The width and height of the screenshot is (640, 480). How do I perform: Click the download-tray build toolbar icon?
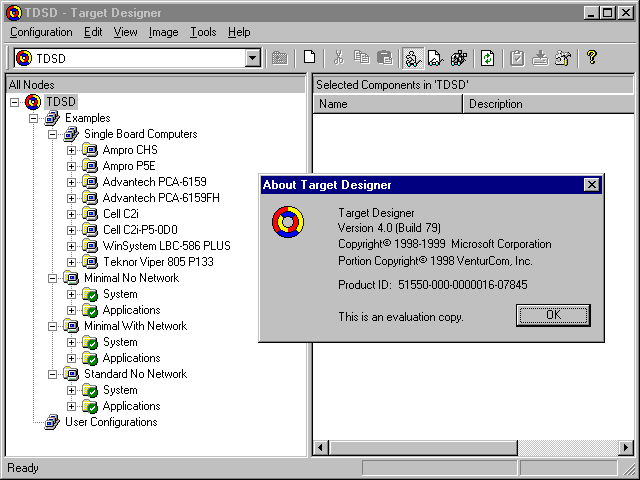[540, 58]
